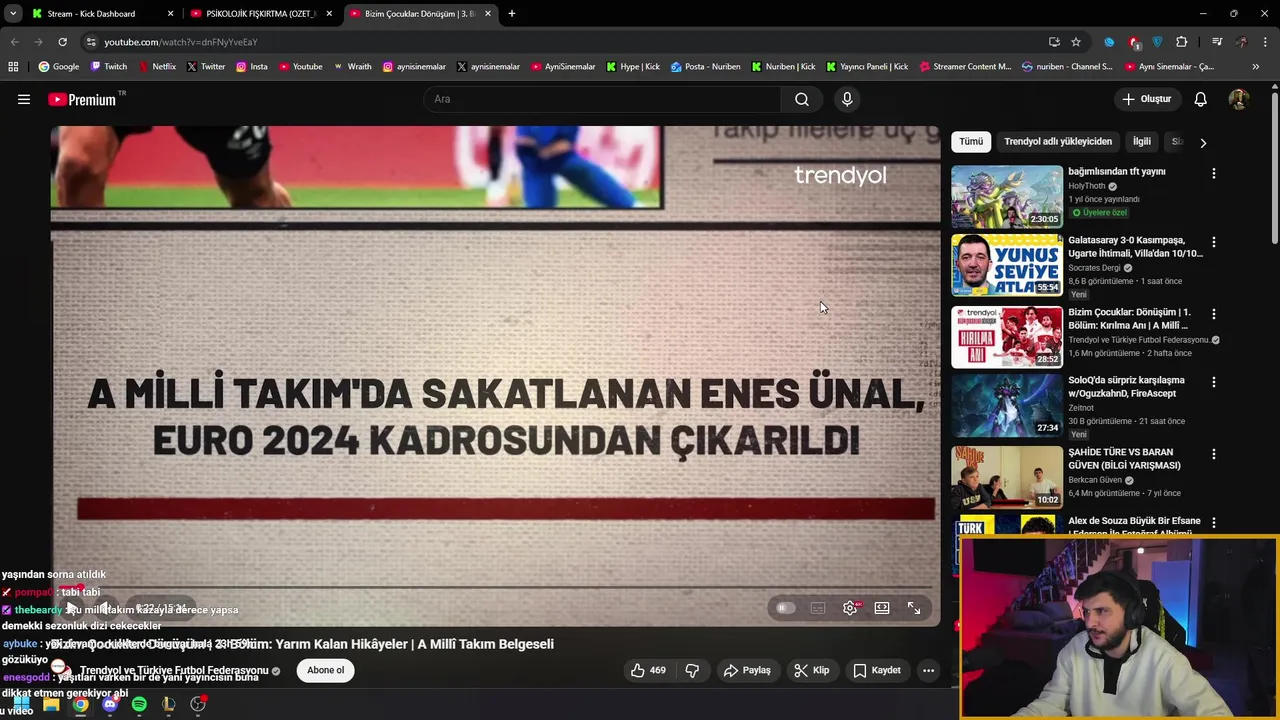Viewport: 1280px width, 720px height.
Task: Open options for Bizim Çocuklar 1. Bölüm video
Action: [1214, 314]
